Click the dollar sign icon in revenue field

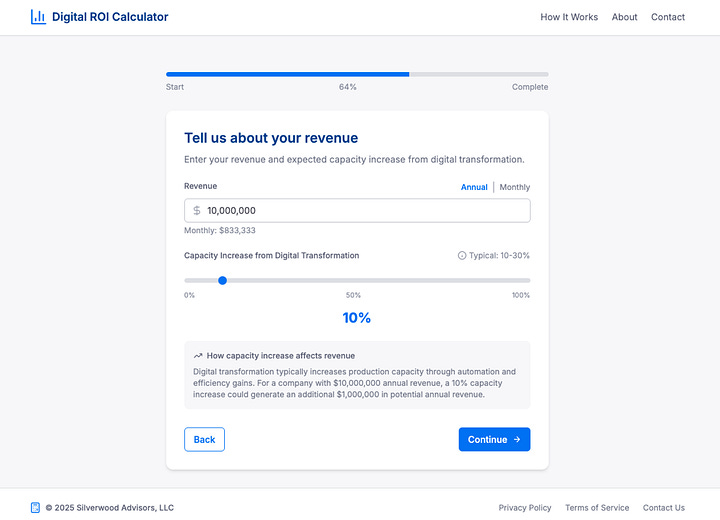click(x=197, y=210)
